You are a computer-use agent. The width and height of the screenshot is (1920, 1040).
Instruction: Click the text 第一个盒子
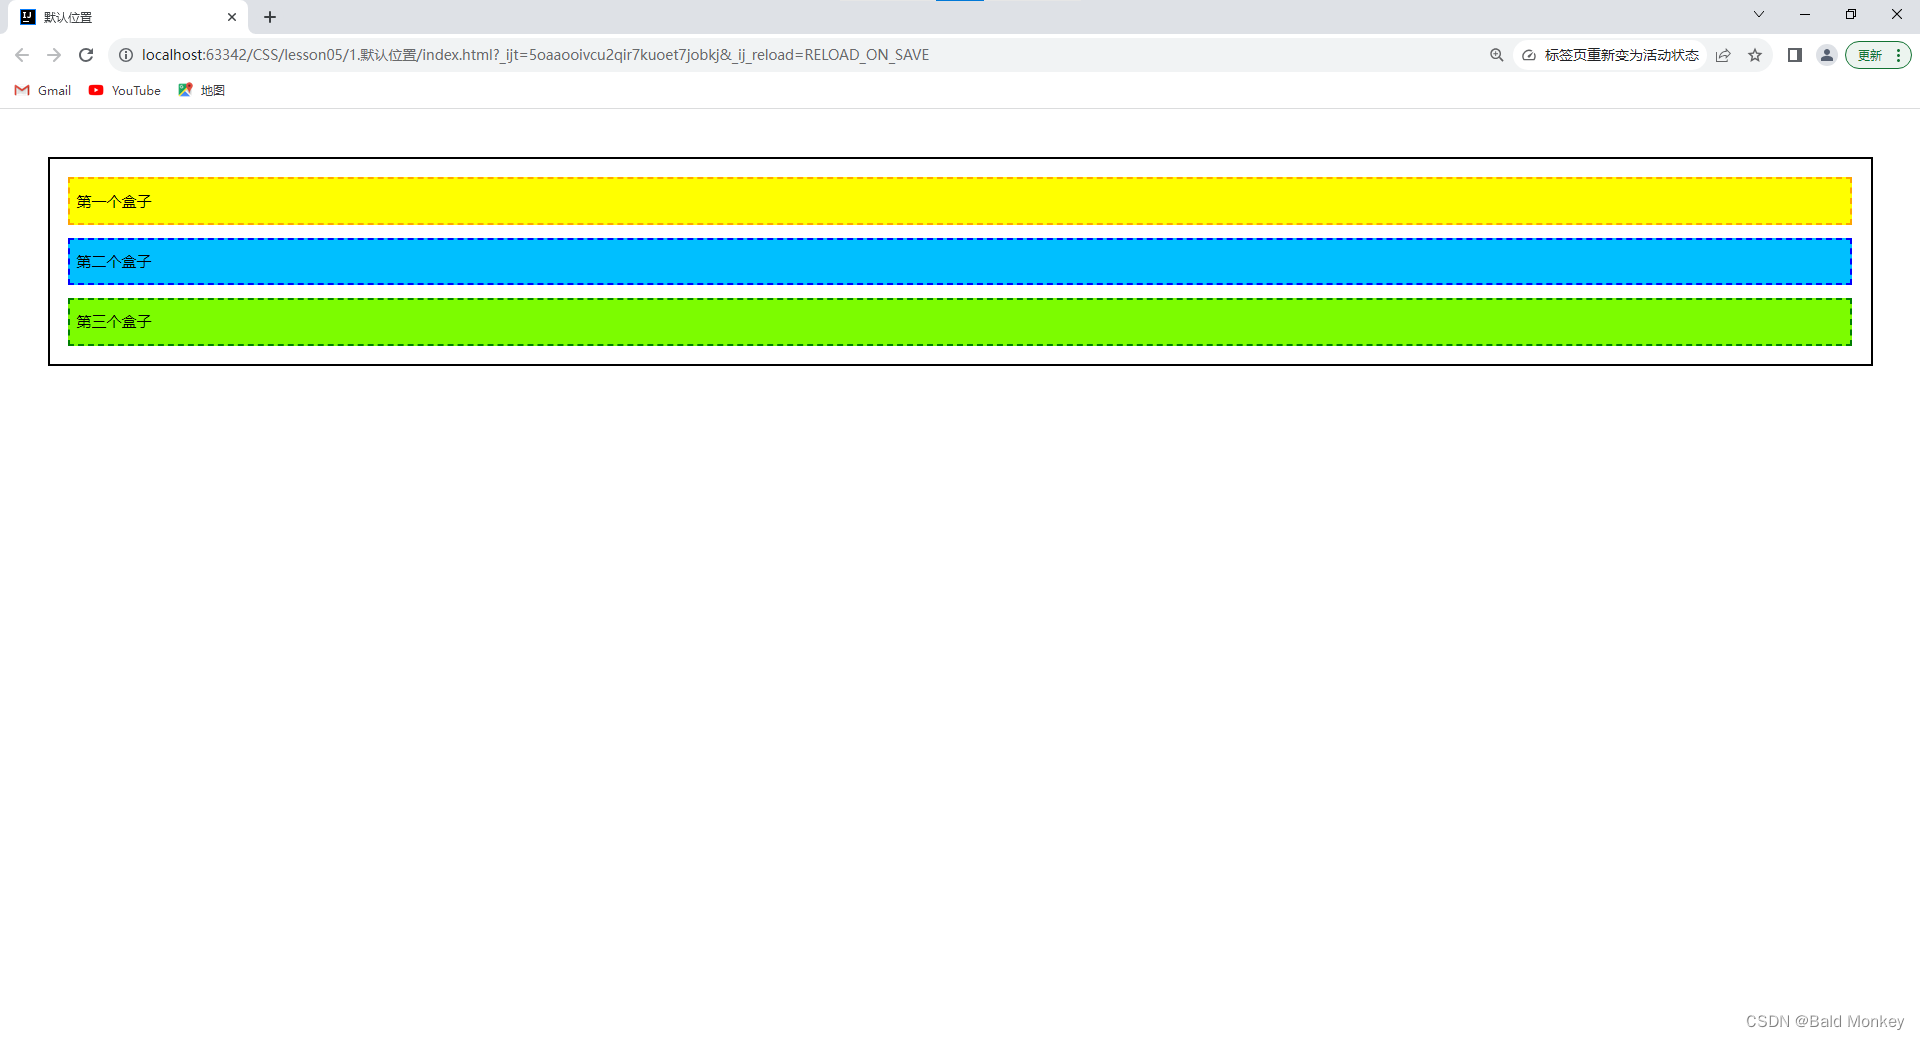[x=114, y=201]
